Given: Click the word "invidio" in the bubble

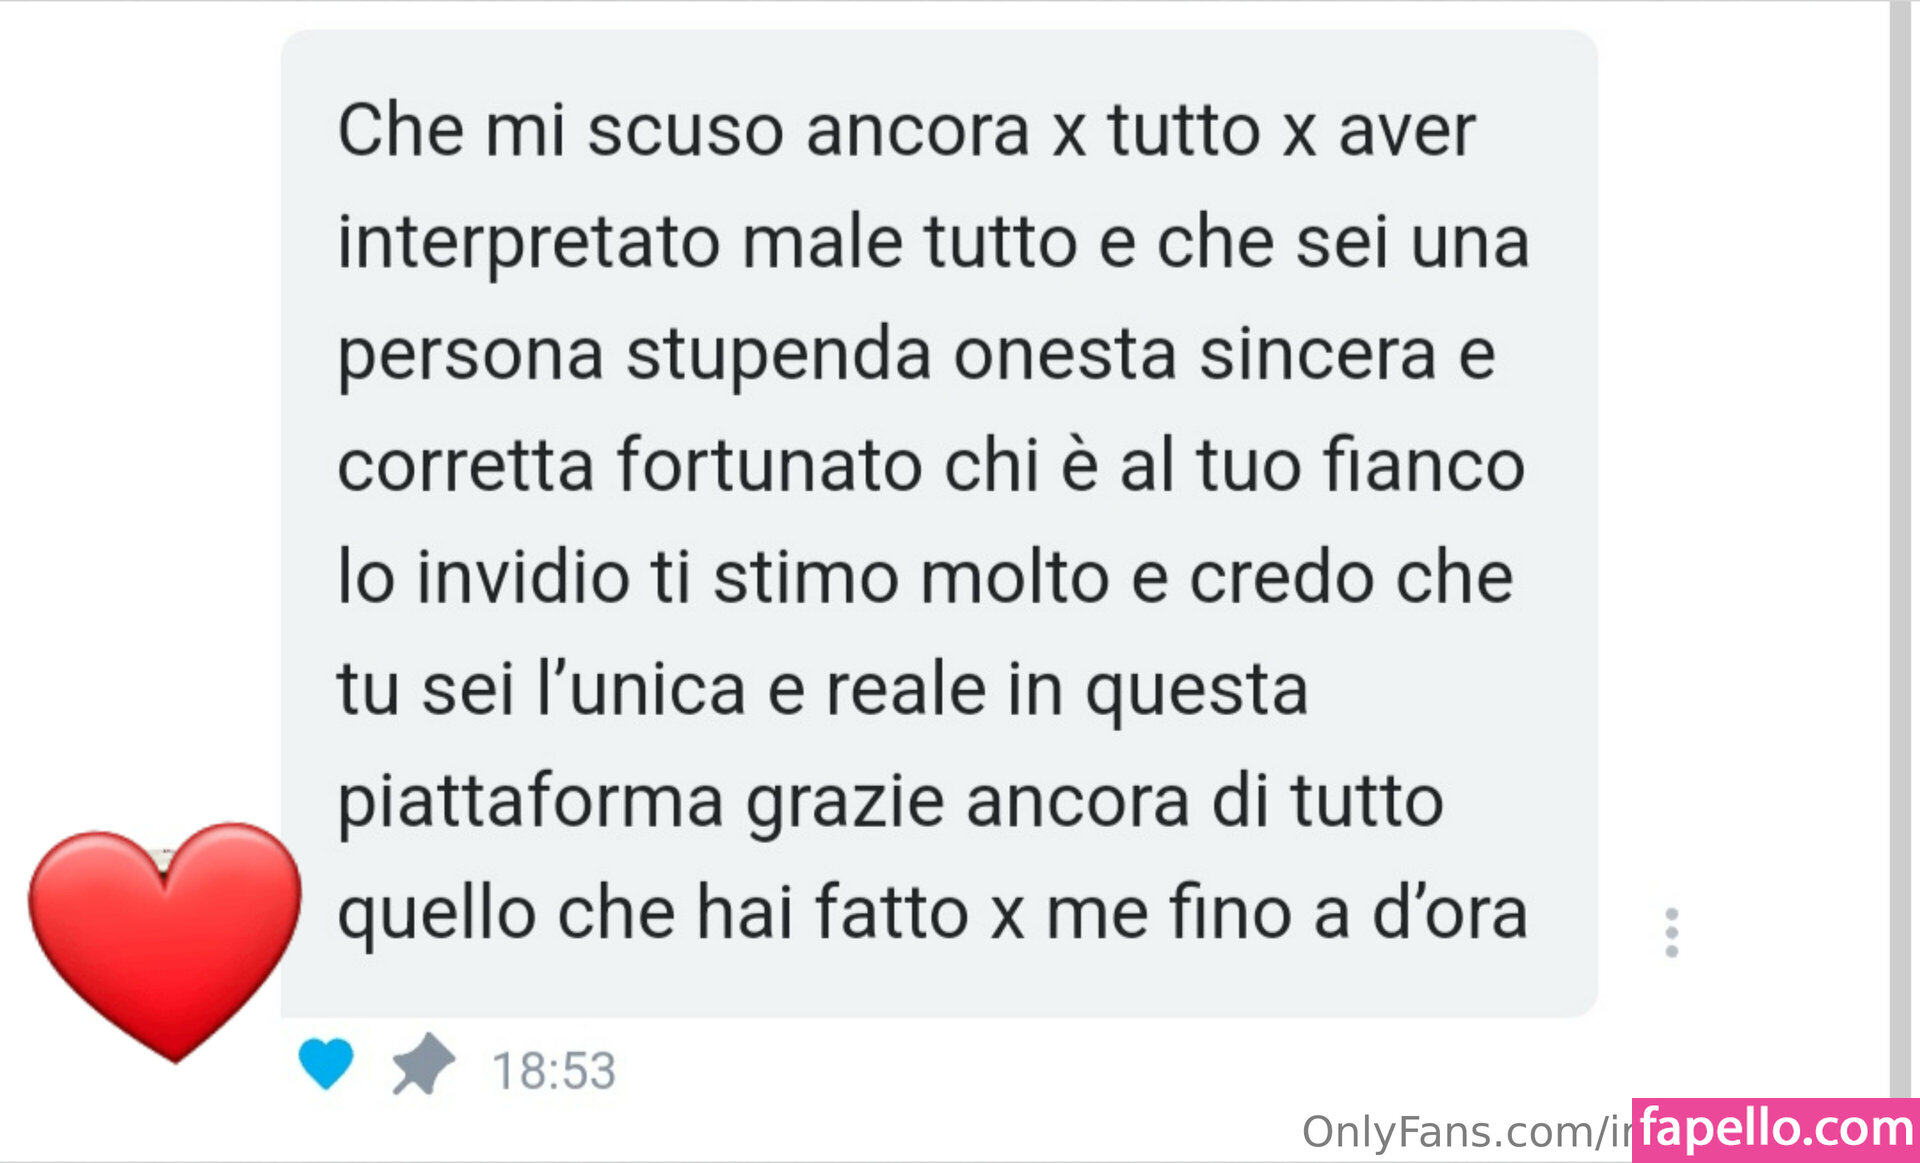Looking at the screenshot, I should pyautogui.click(x=522, y=577).
